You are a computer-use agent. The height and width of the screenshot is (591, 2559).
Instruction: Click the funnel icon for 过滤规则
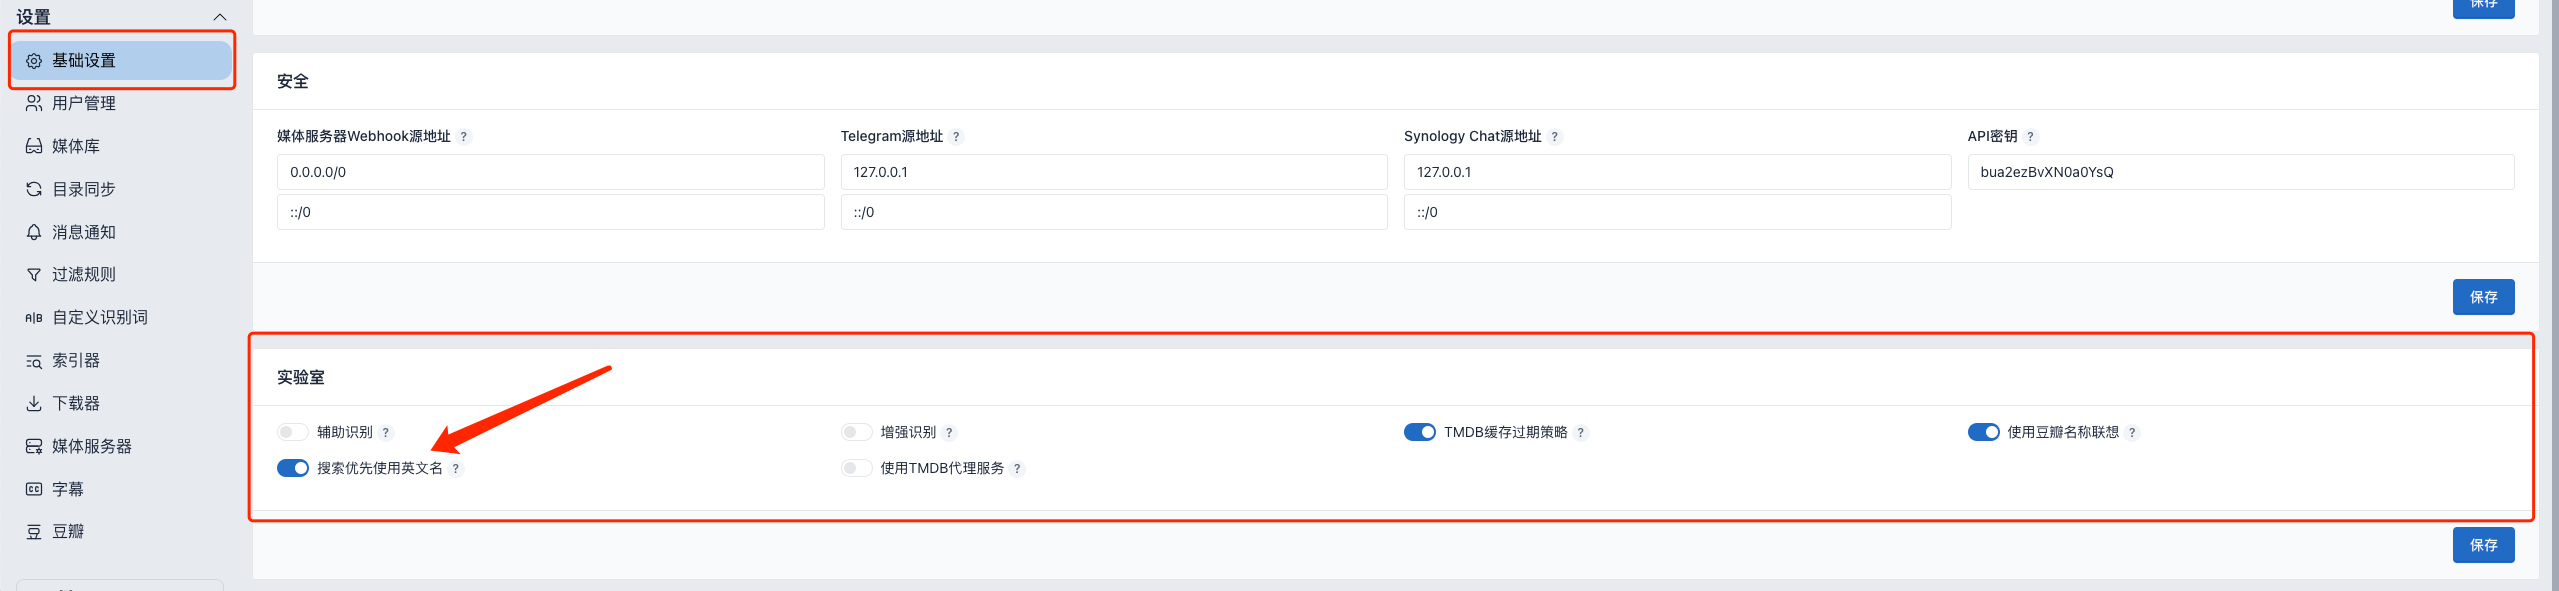(x=34, y=275)
